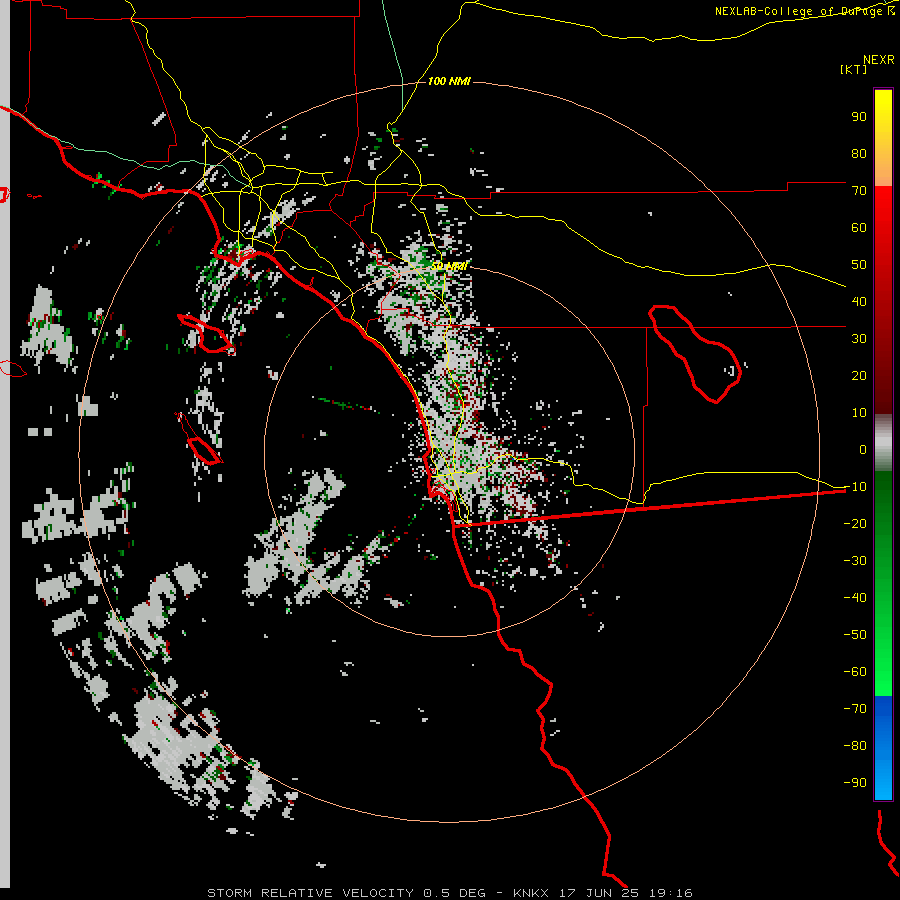900x900 pixels.
Task: Click the 60 value on velocity scale
Action: click(x=859, y=228)
